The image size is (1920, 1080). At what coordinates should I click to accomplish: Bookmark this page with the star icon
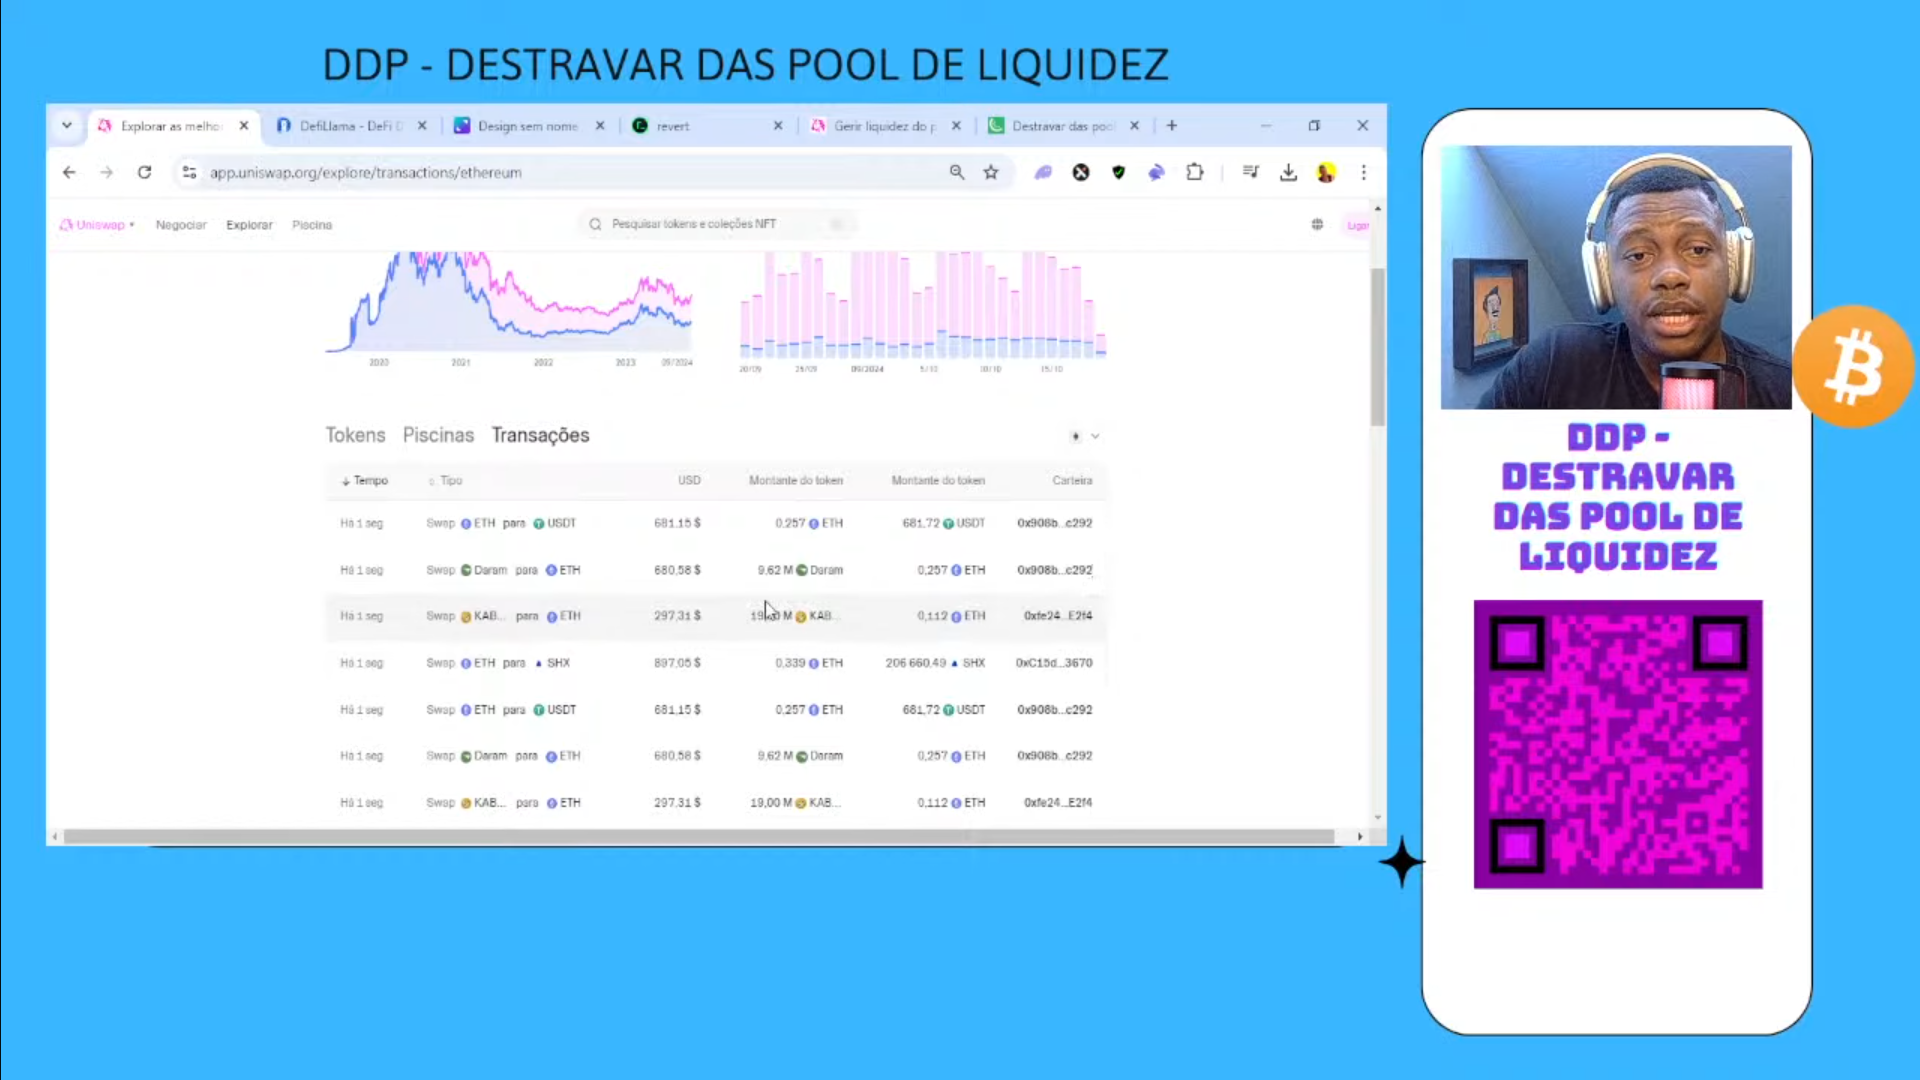pos(991,172)
